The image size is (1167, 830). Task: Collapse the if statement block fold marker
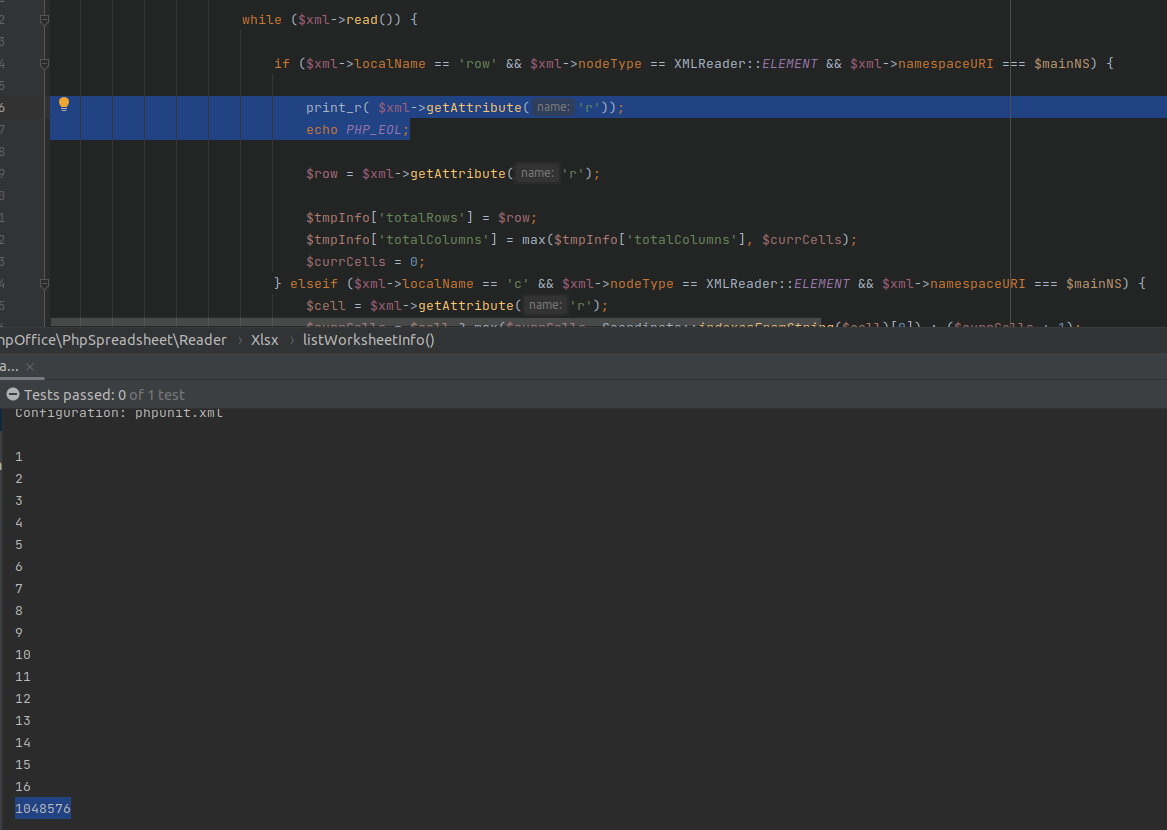coord(44,63)
